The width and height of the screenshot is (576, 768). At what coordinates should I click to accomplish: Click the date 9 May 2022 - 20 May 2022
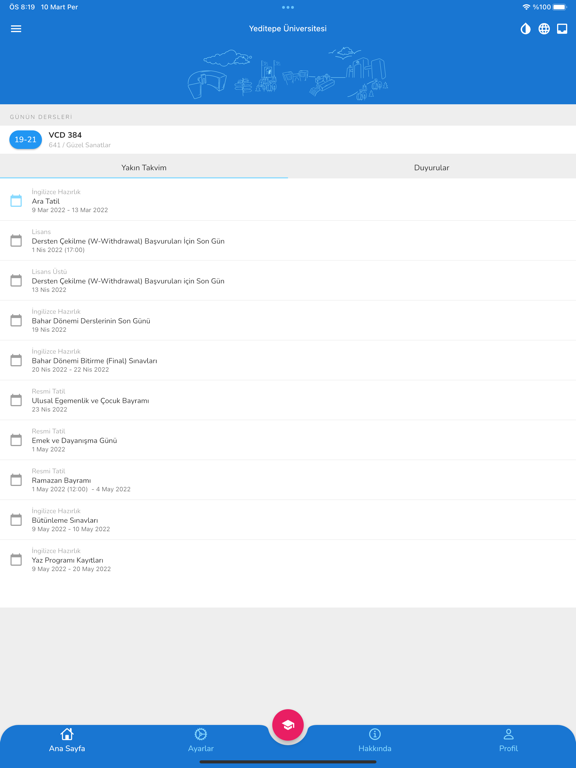72,569
